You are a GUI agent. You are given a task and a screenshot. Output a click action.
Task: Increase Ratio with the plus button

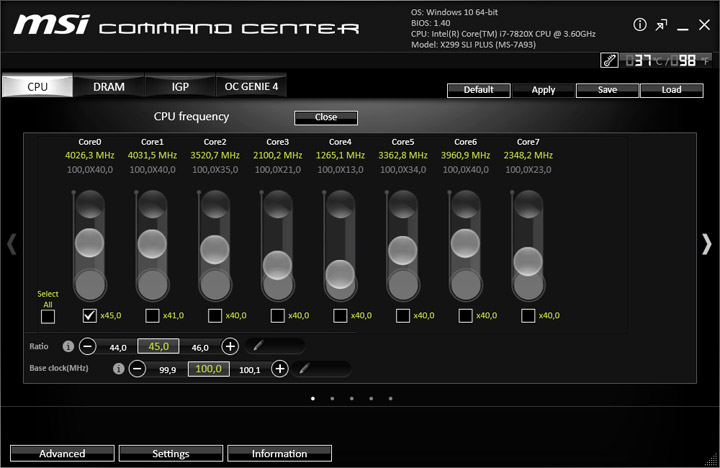pyautogui.click(x=230, y=346)
